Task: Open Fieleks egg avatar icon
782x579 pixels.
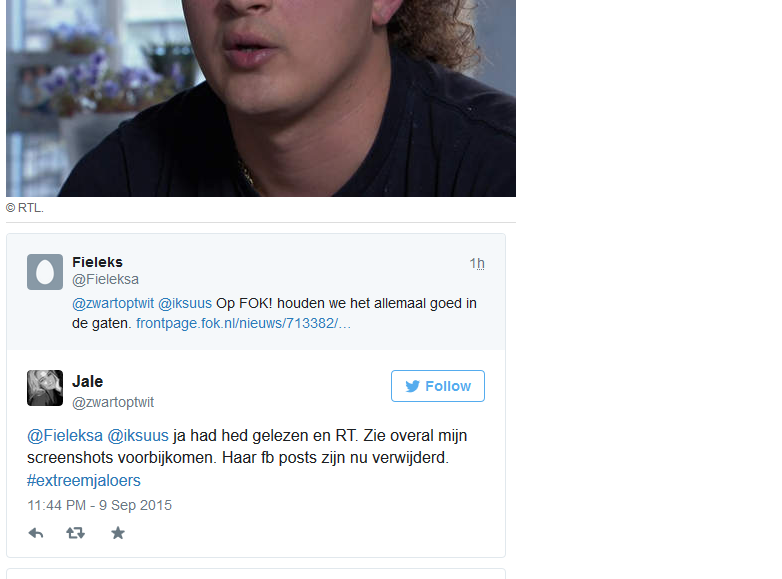Action: click(45, 272)
